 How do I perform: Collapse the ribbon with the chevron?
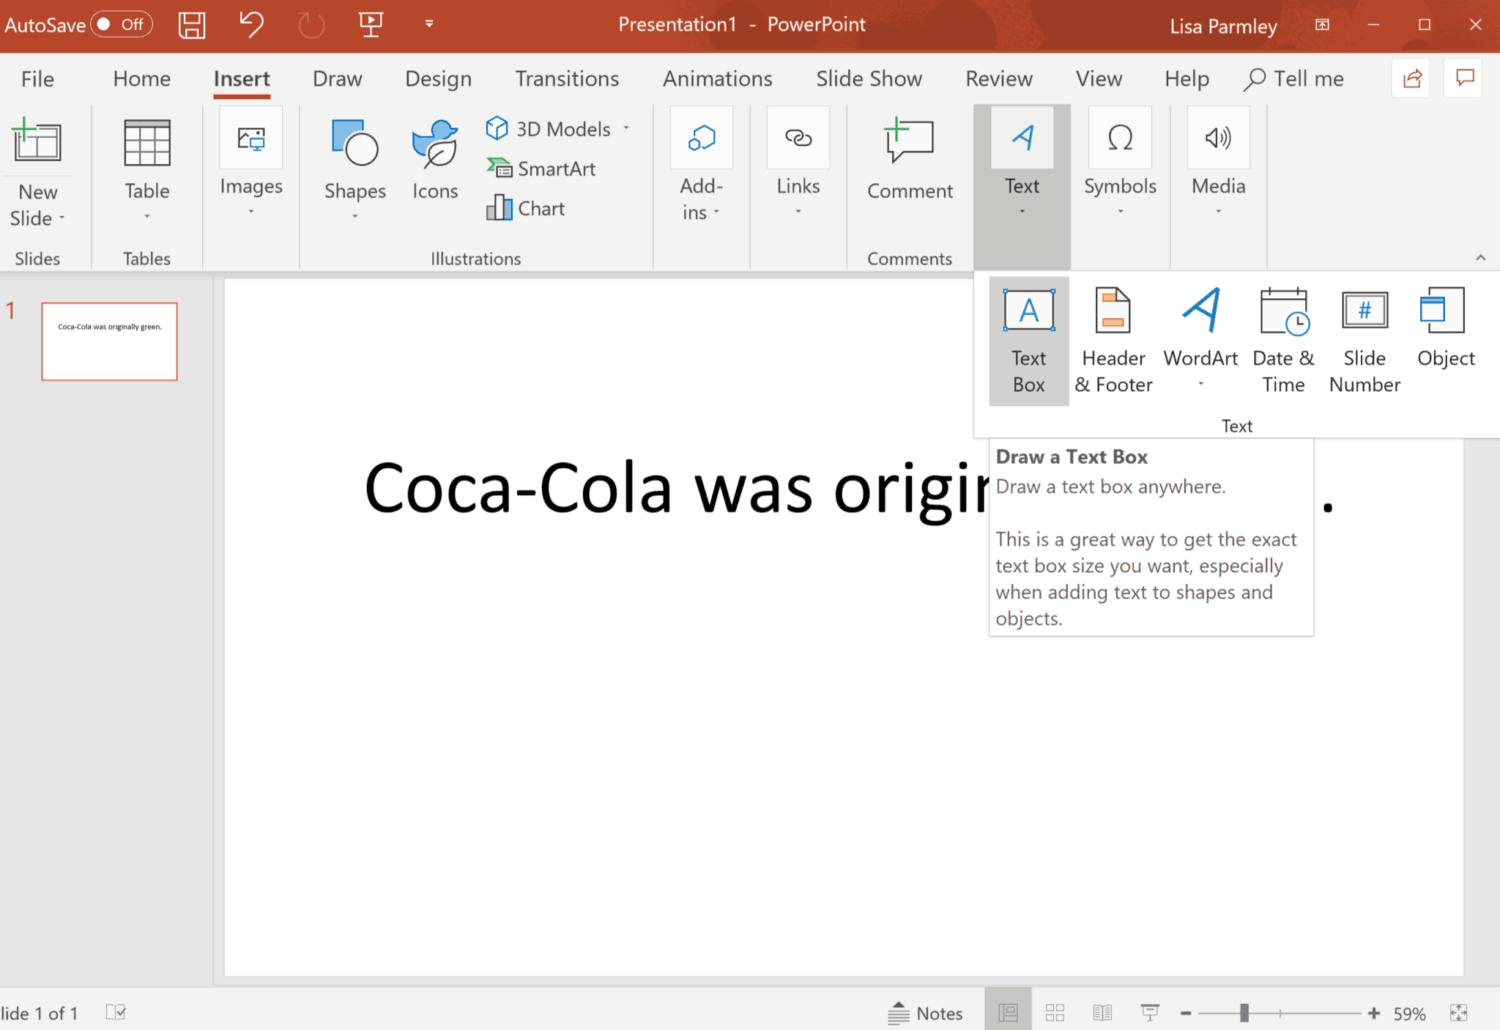point(1480,258)
